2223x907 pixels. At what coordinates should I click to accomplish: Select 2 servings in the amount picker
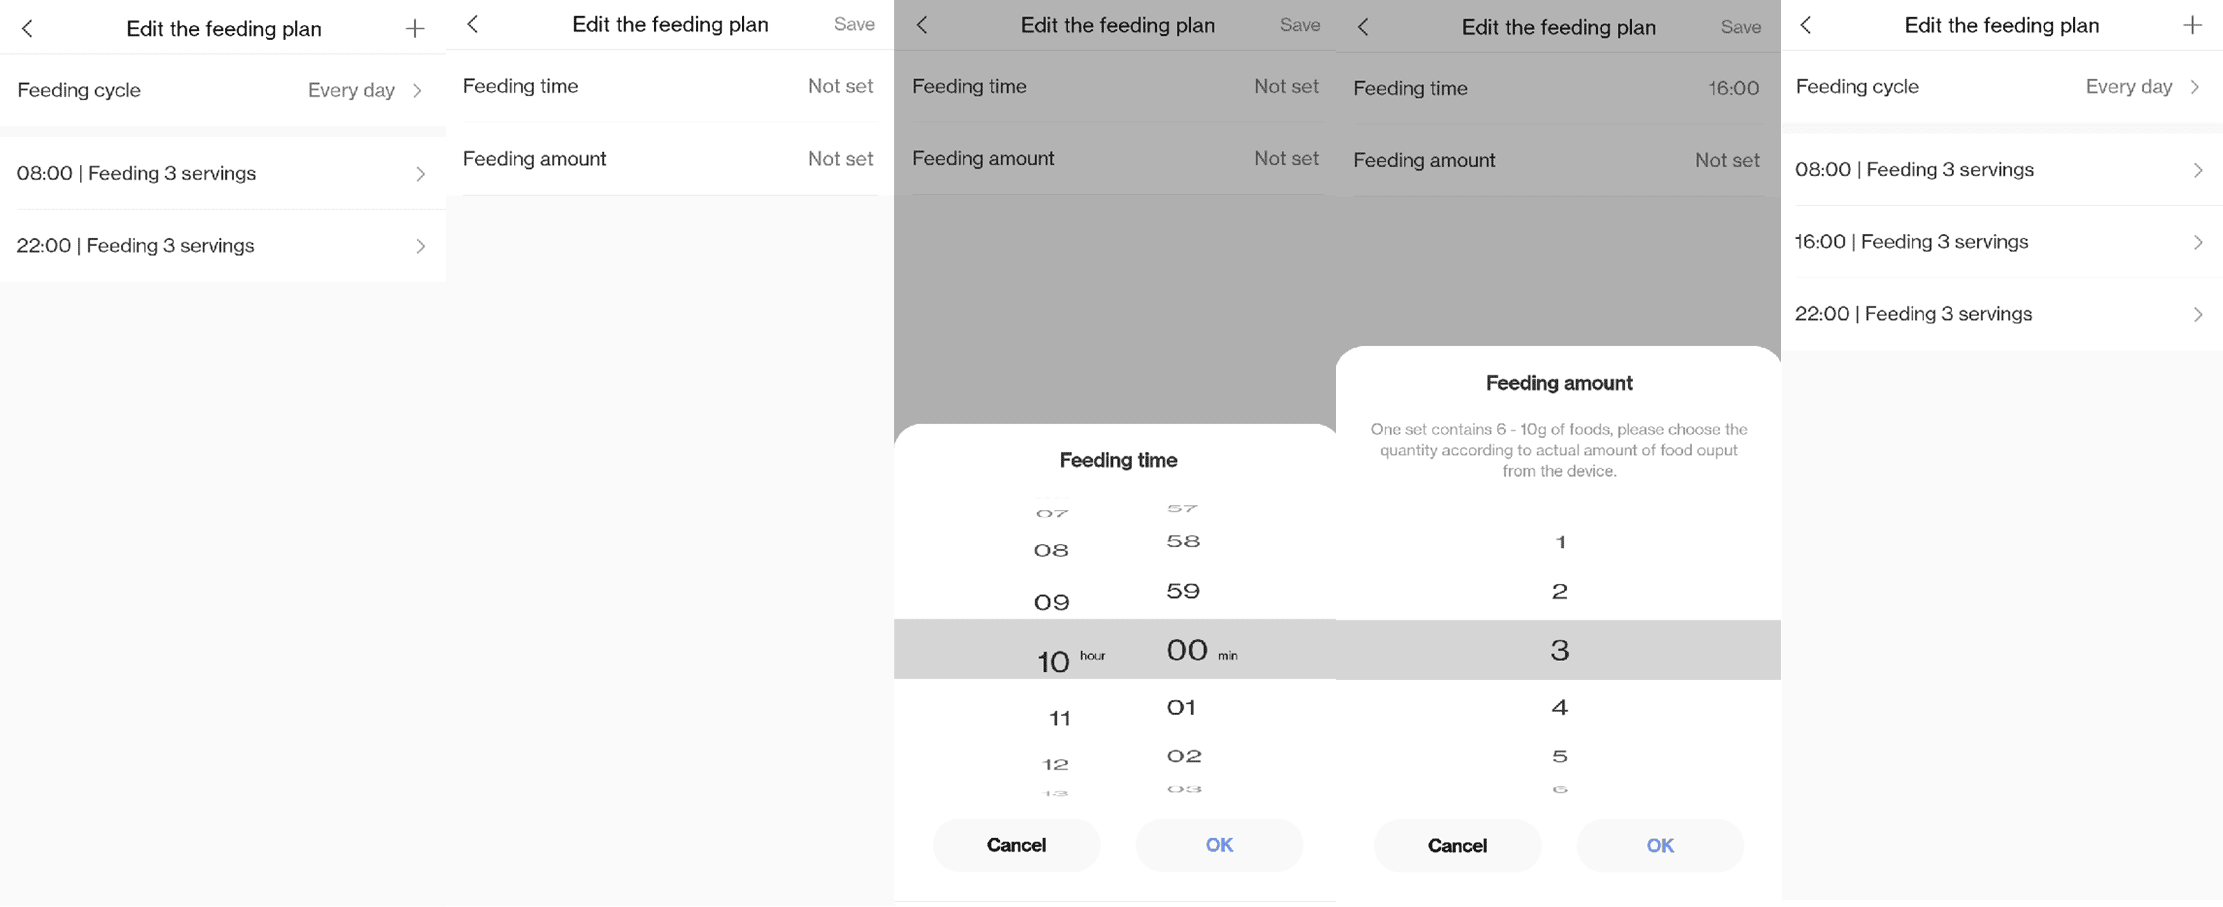(x=1559, y=591)
